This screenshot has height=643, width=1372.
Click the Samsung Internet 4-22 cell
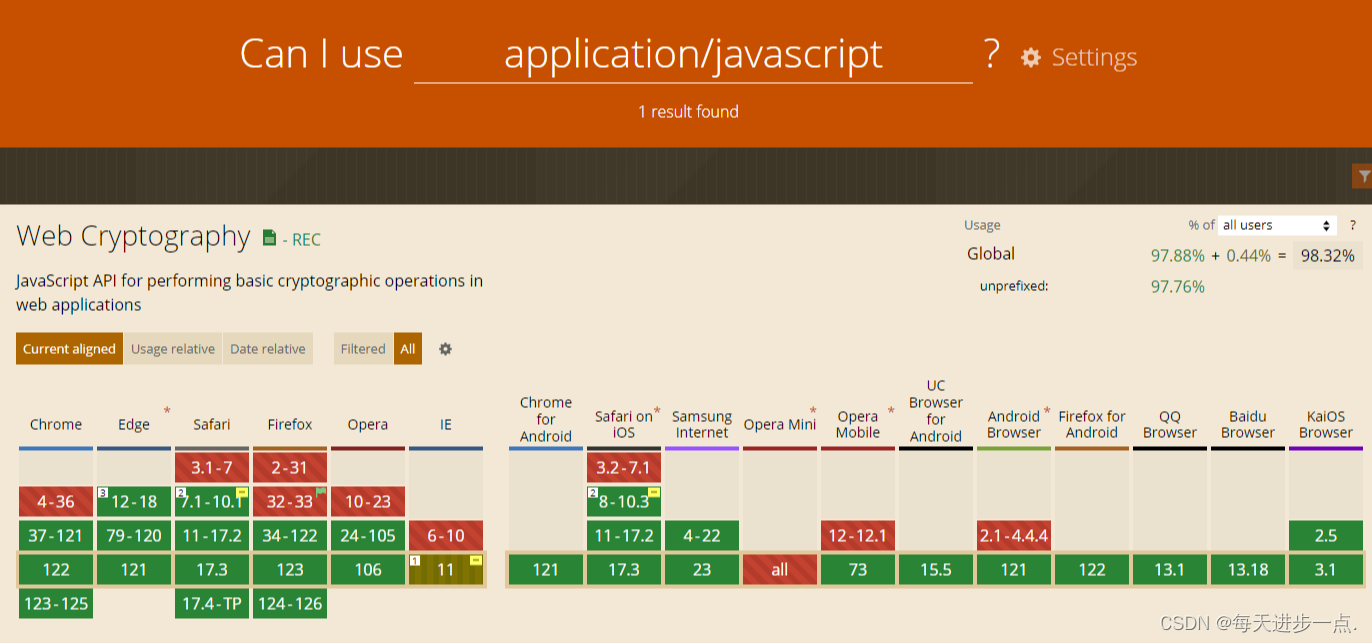point(702,535)
